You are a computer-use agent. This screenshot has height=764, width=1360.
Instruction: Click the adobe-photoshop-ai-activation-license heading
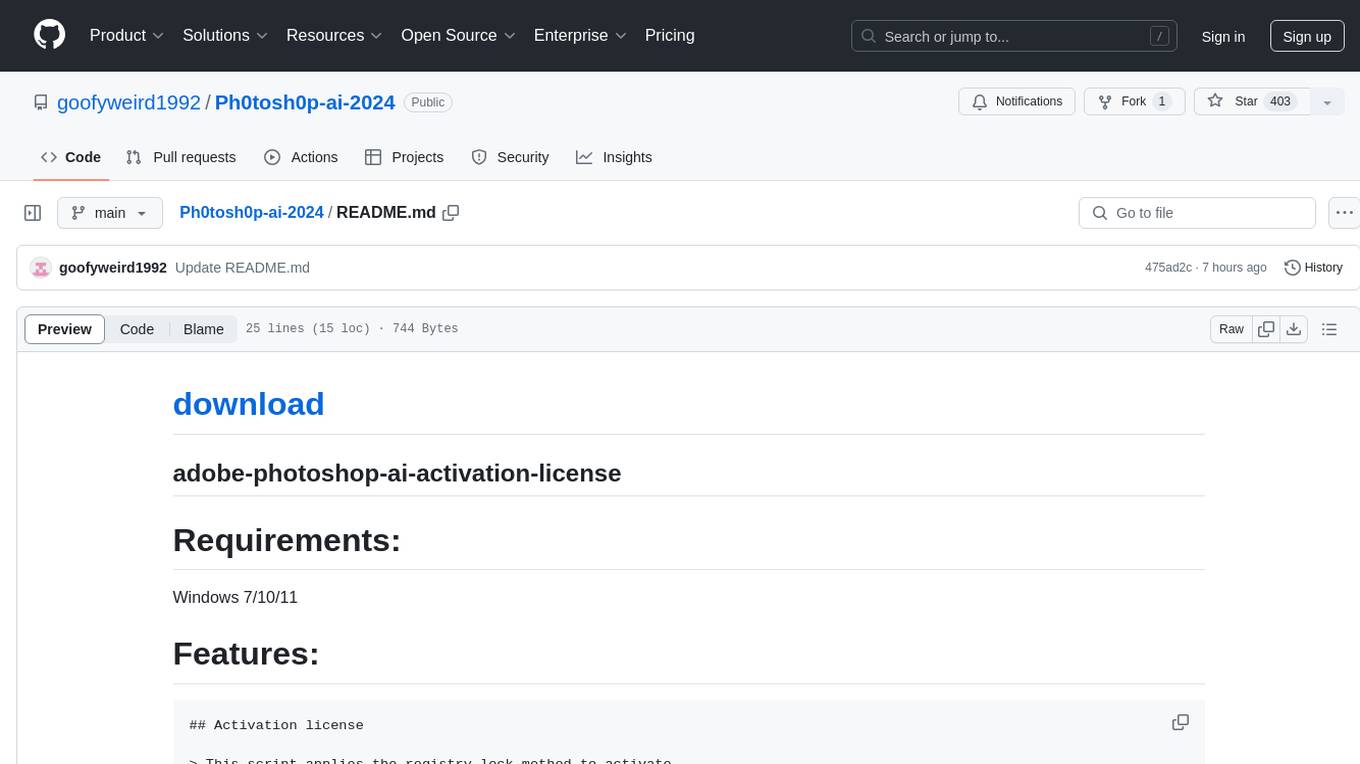coord(397,473)
